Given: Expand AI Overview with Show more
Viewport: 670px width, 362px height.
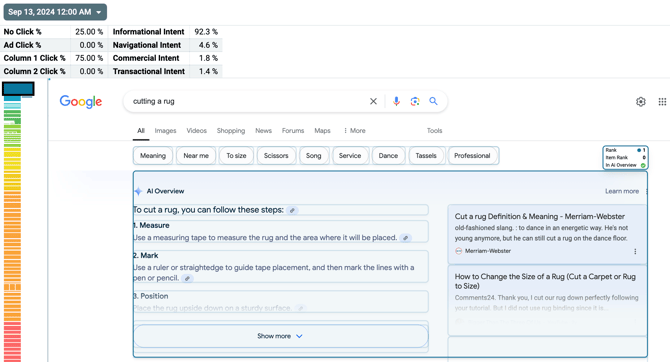Looking at the screenshot, I should 281,336.
